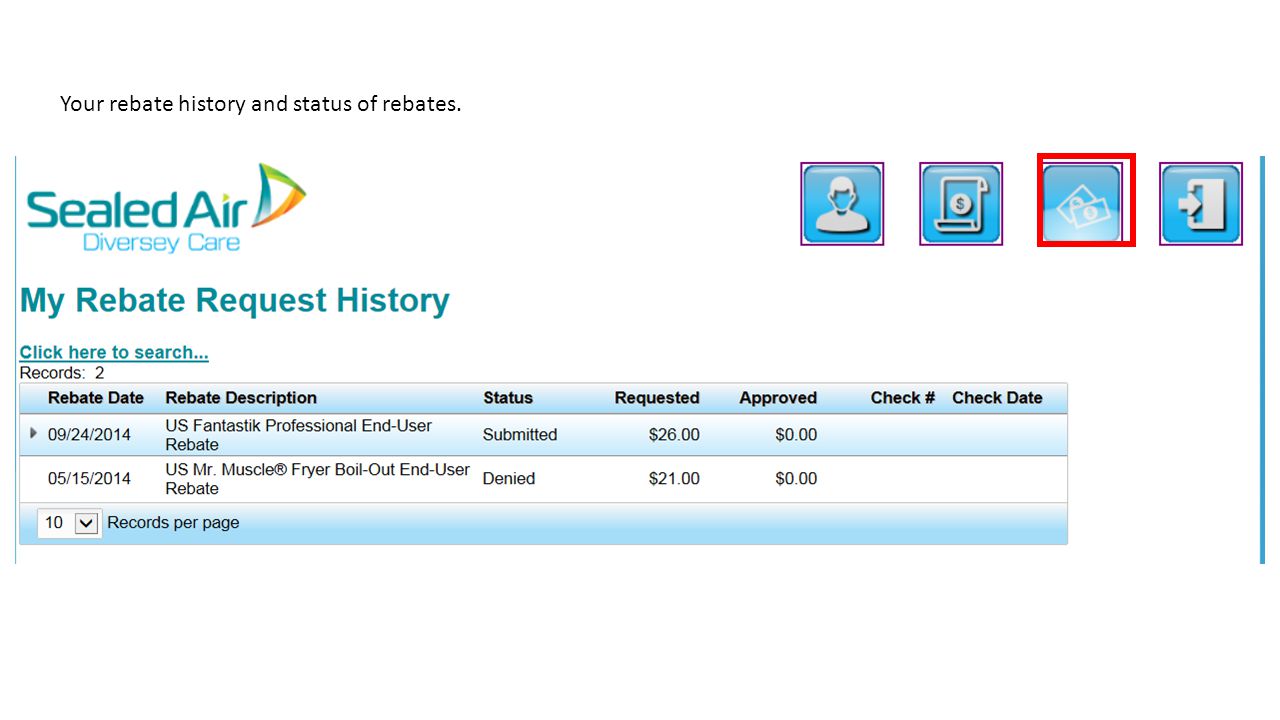Click the $0.00 approved amount in Submitted row

pyautogui.click(x=796, y=435)
